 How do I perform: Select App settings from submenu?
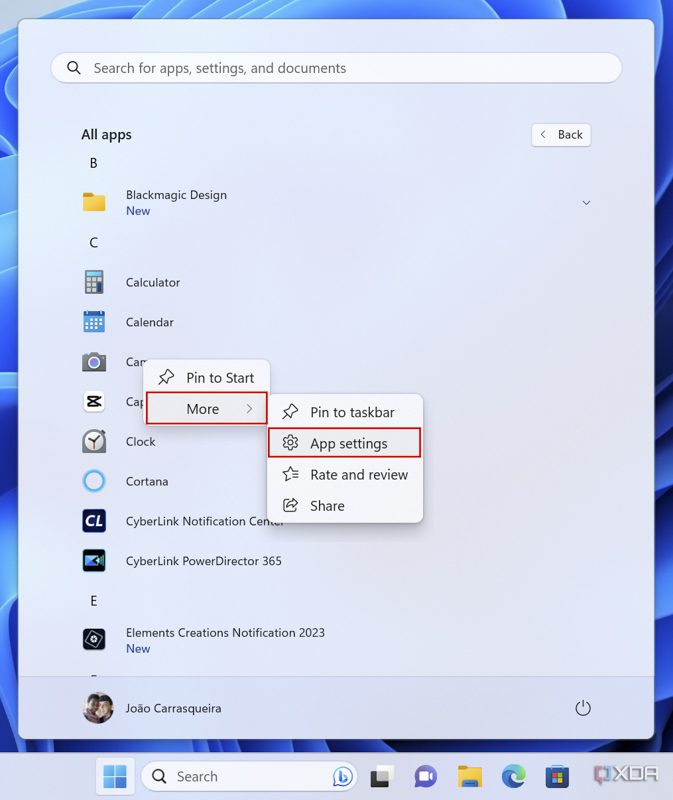pos(344,443)
